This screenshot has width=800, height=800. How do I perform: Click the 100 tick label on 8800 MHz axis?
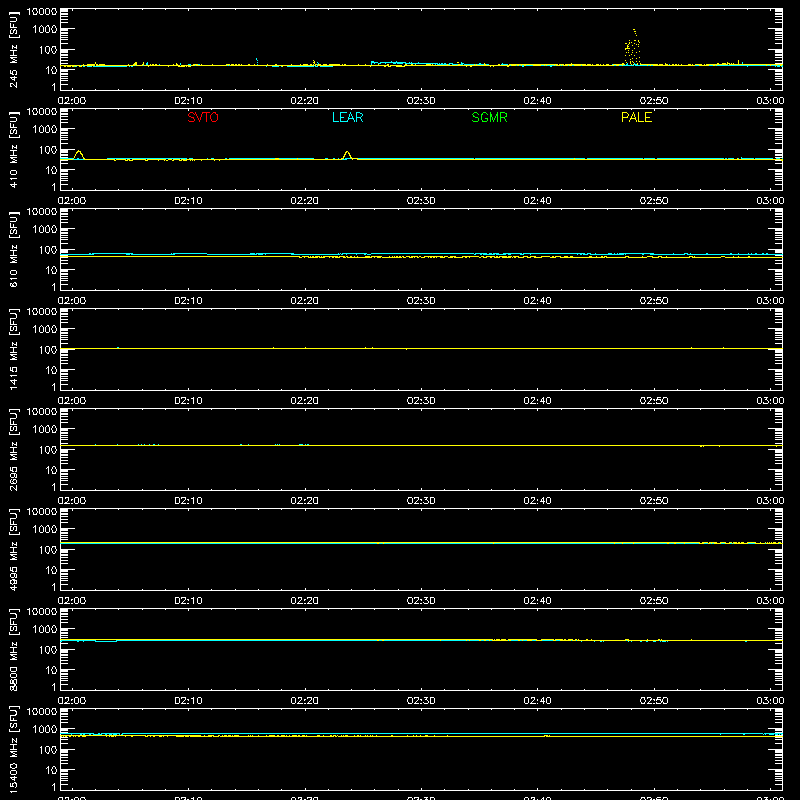tap(48, 650)
